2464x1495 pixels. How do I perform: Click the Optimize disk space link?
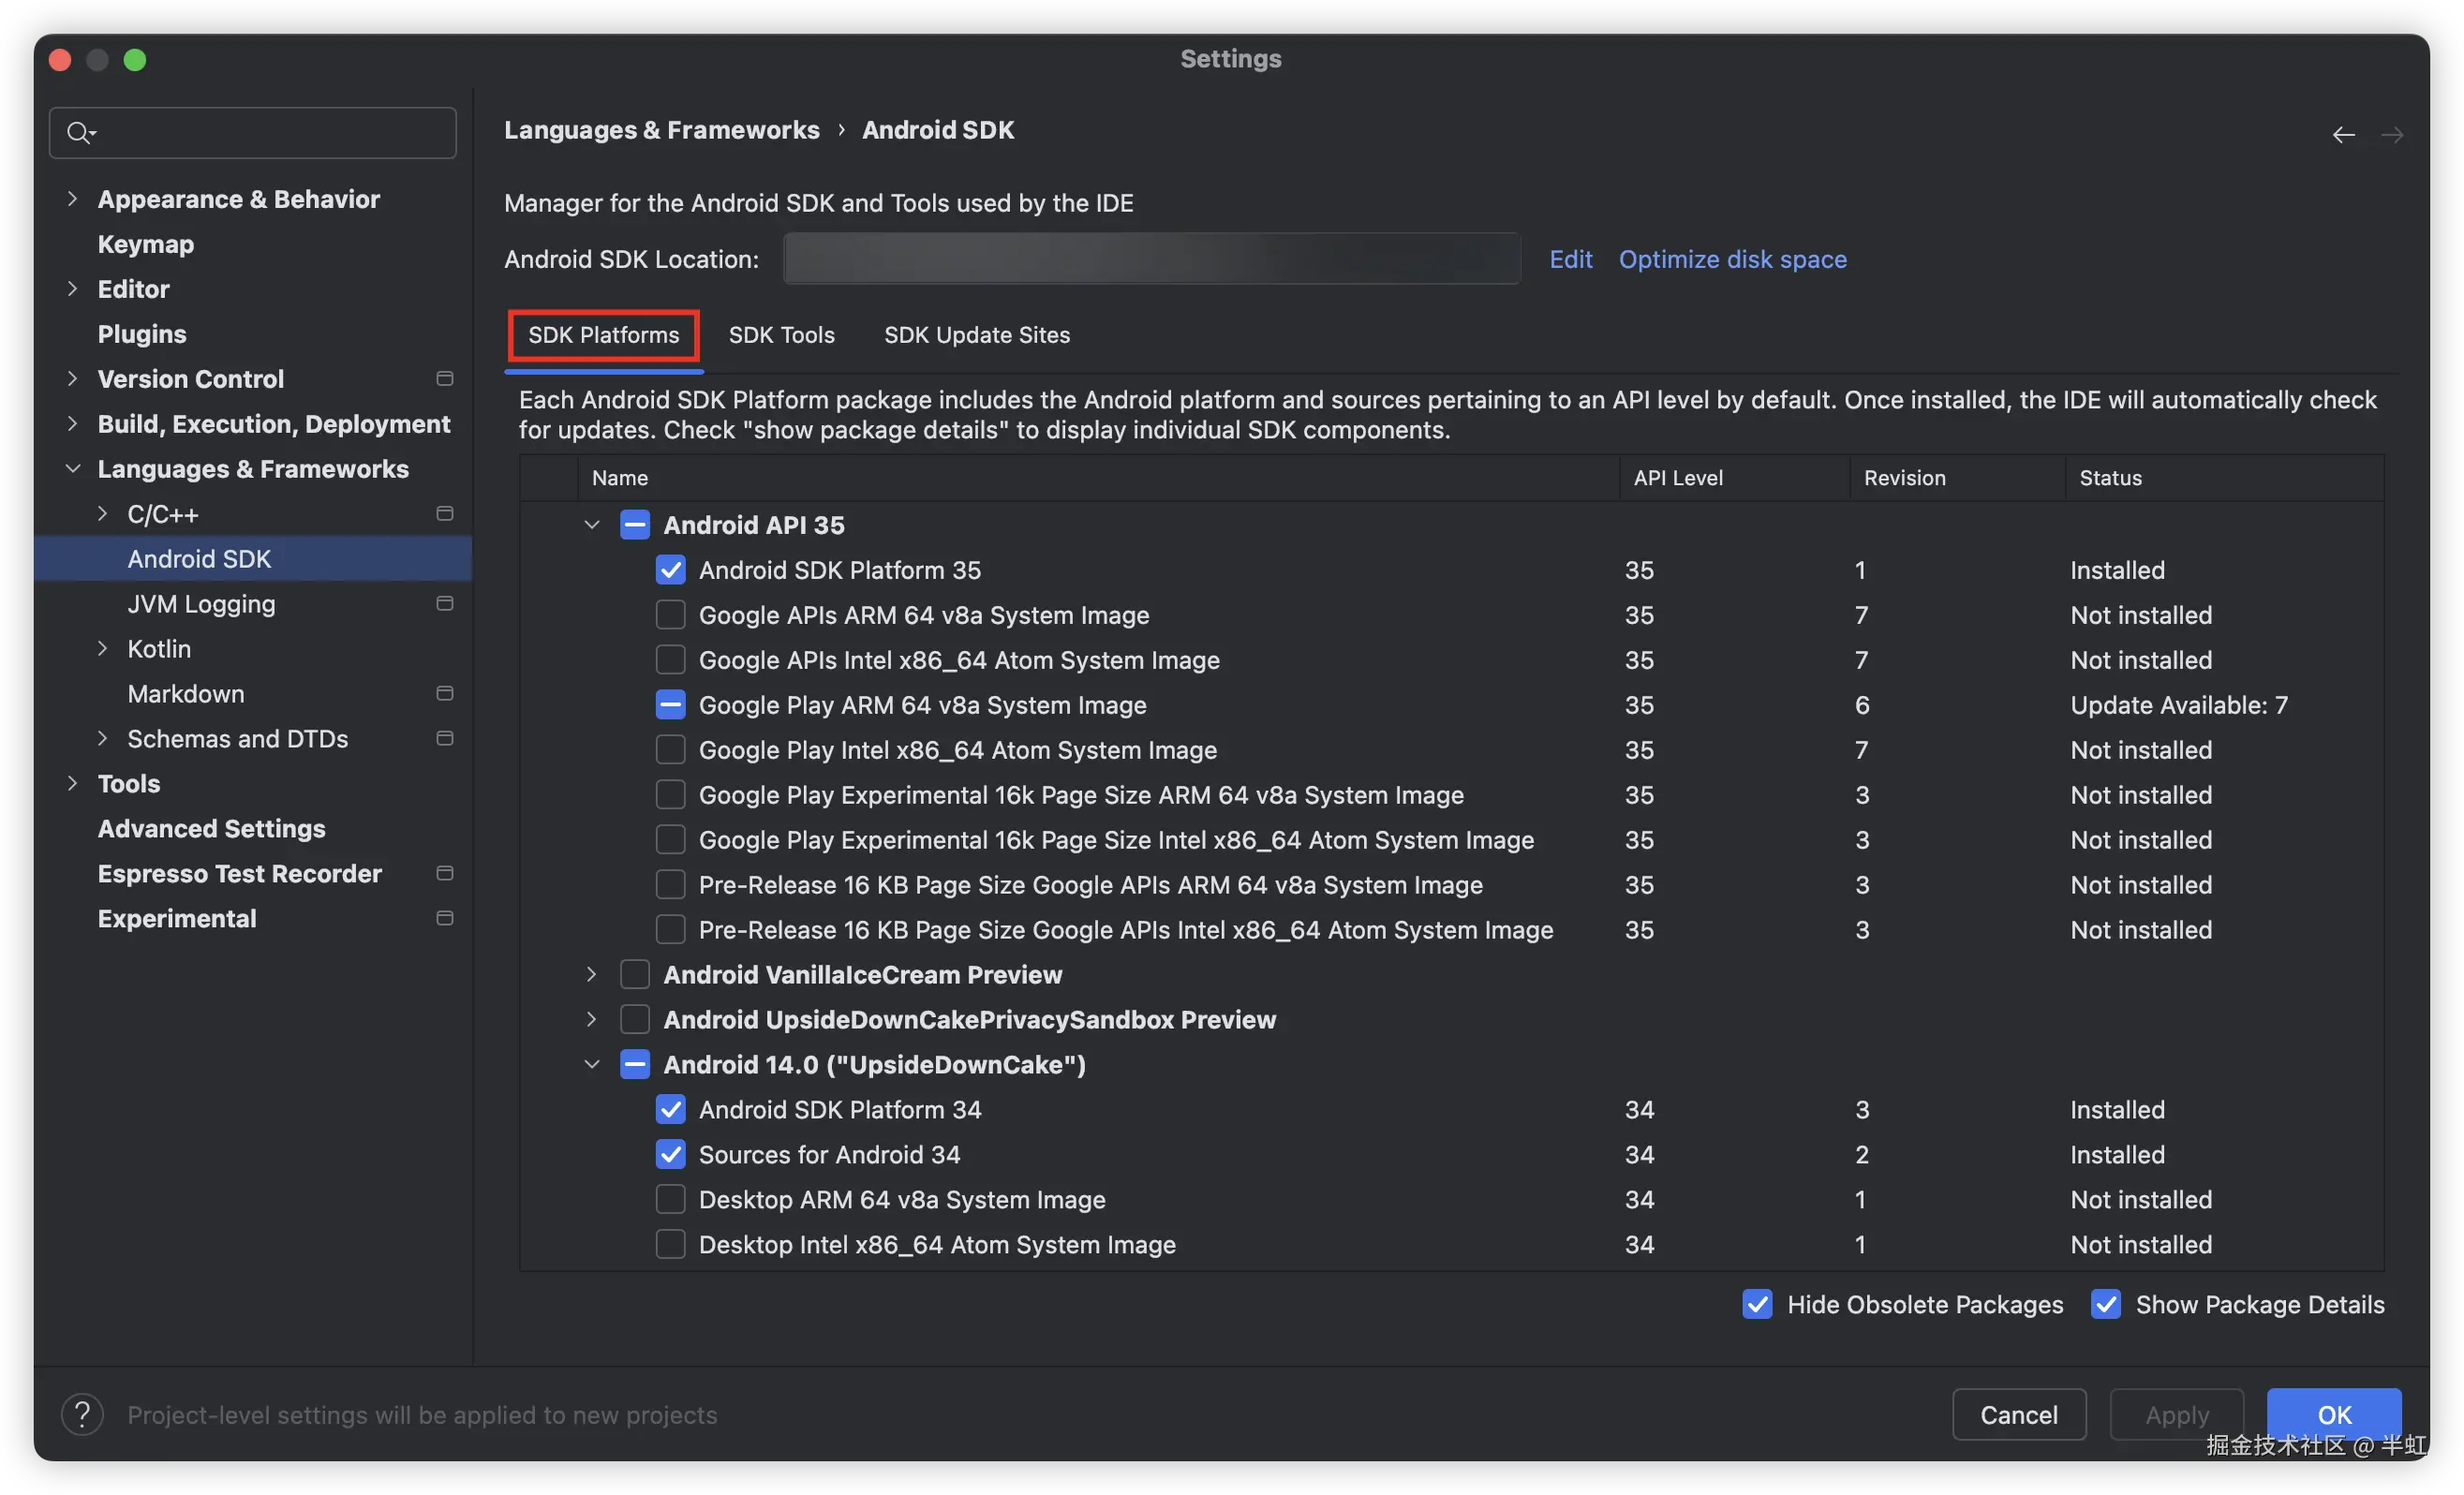(x=1732, y=259)
